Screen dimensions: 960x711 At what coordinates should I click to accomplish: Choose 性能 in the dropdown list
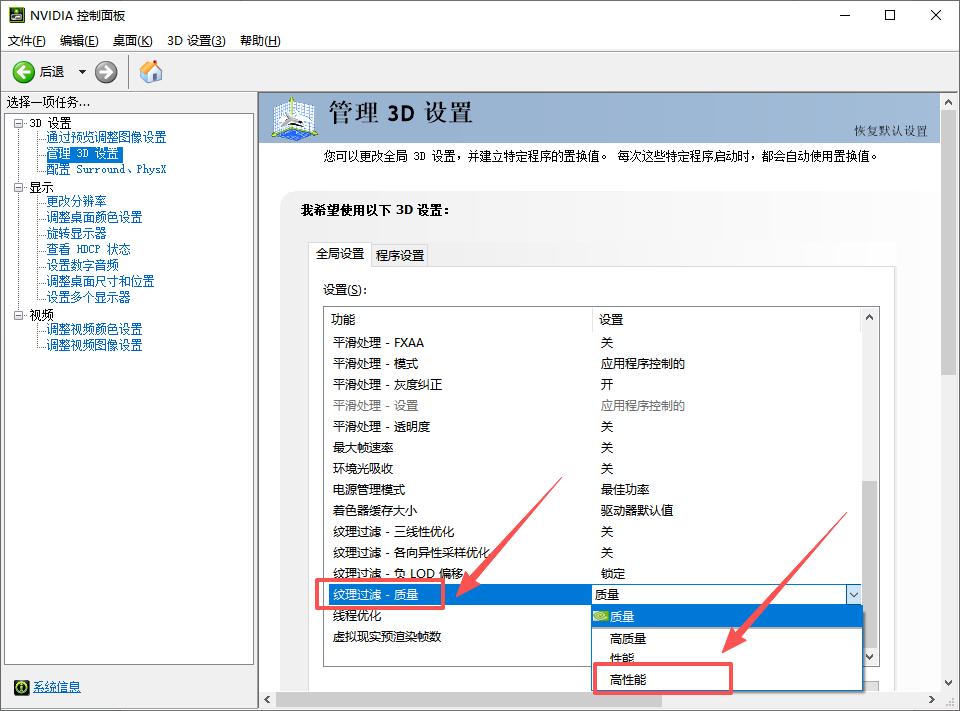[x=727, y=658]
